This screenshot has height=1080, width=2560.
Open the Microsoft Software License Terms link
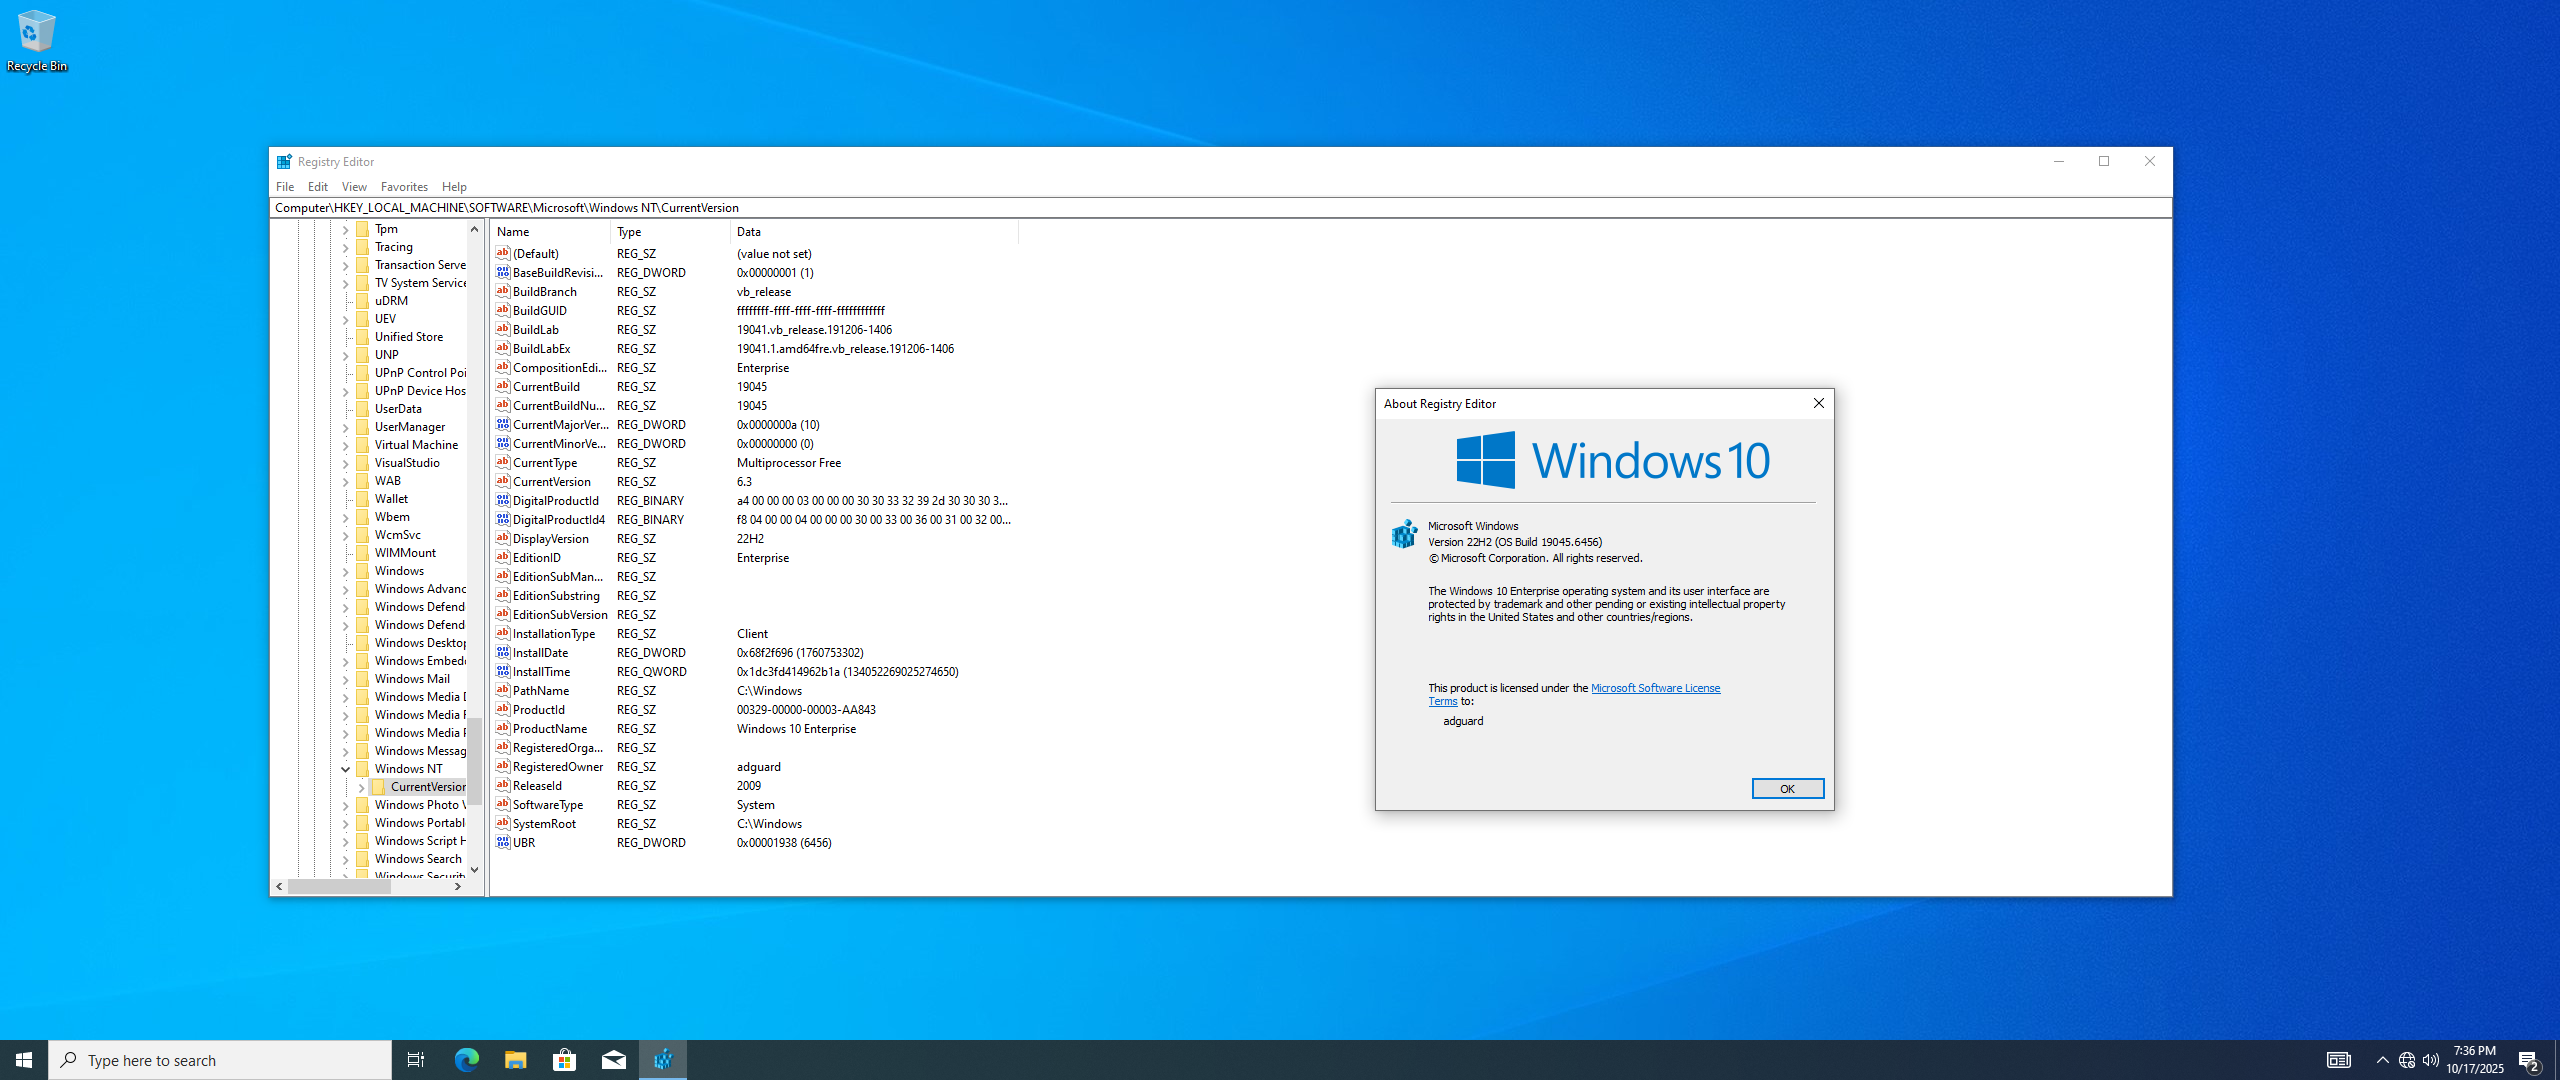1654,688
